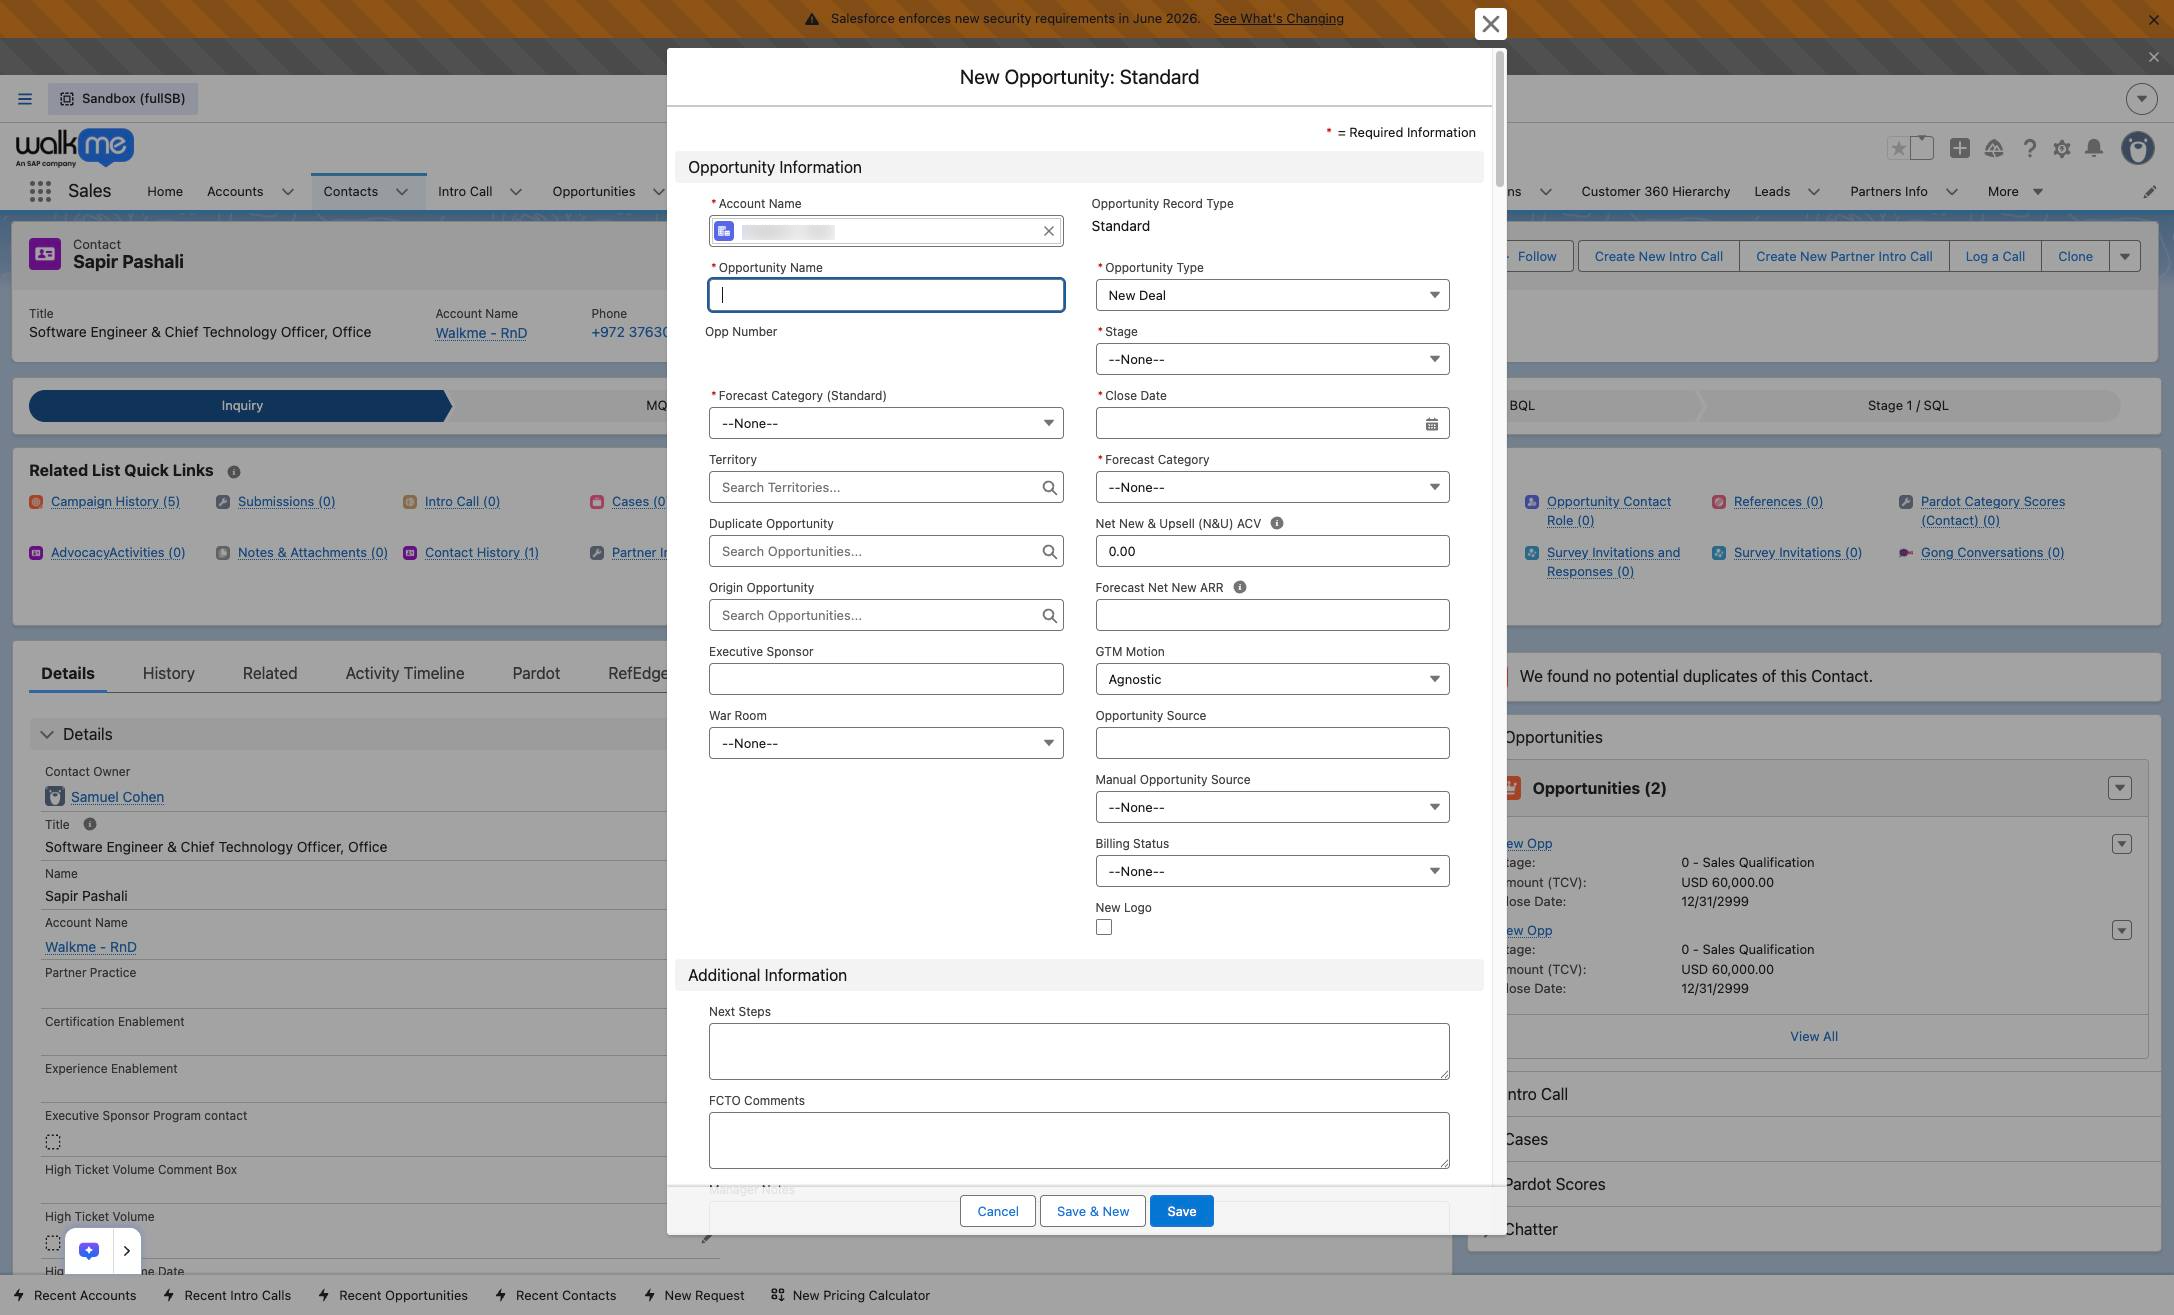2174x1315 pixels.
Task: Go to the Home nav tab
Action: 165,191
